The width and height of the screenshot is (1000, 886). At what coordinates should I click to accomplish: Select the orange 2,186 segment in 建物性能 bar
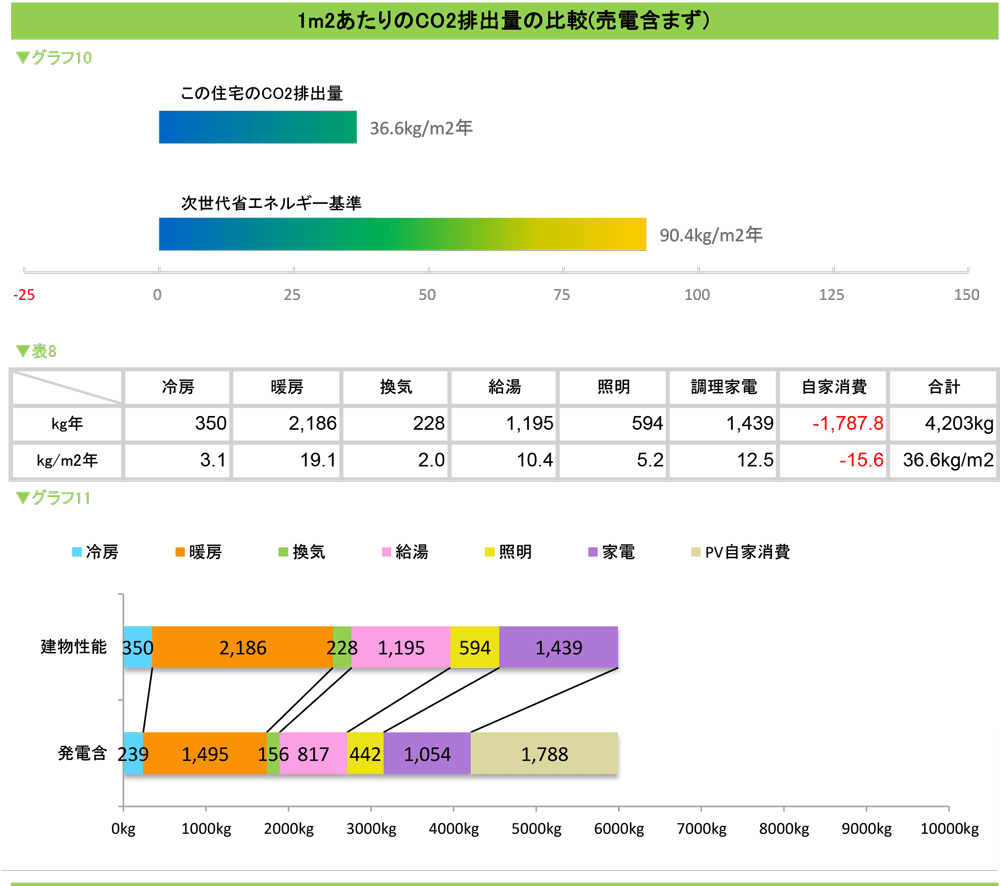tap(242, 647)
